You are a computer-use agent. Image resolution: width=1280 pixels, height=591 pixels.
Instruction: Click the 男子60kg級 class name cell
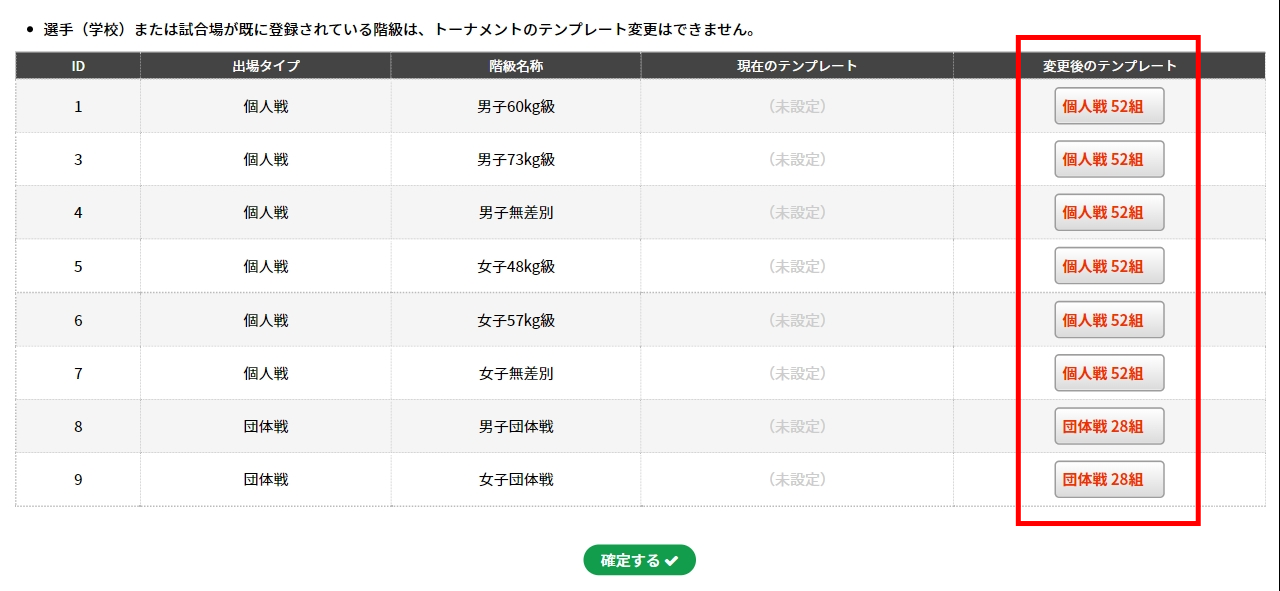(x=516, y=106)
